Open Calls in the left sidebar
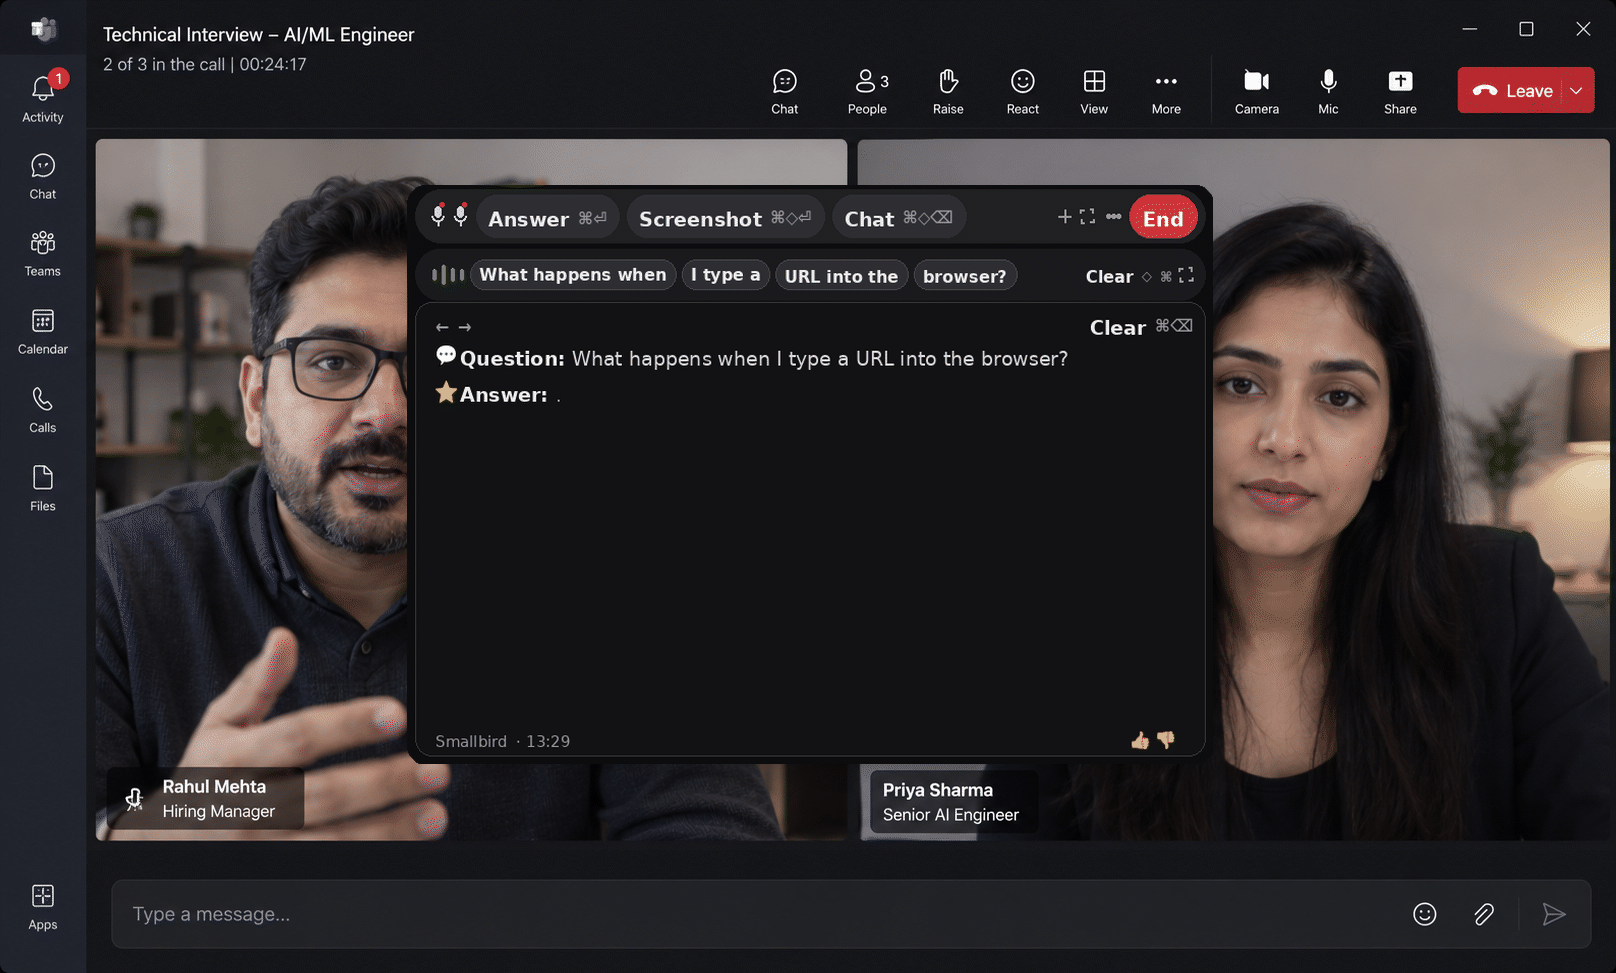 (x=43, y=410)
